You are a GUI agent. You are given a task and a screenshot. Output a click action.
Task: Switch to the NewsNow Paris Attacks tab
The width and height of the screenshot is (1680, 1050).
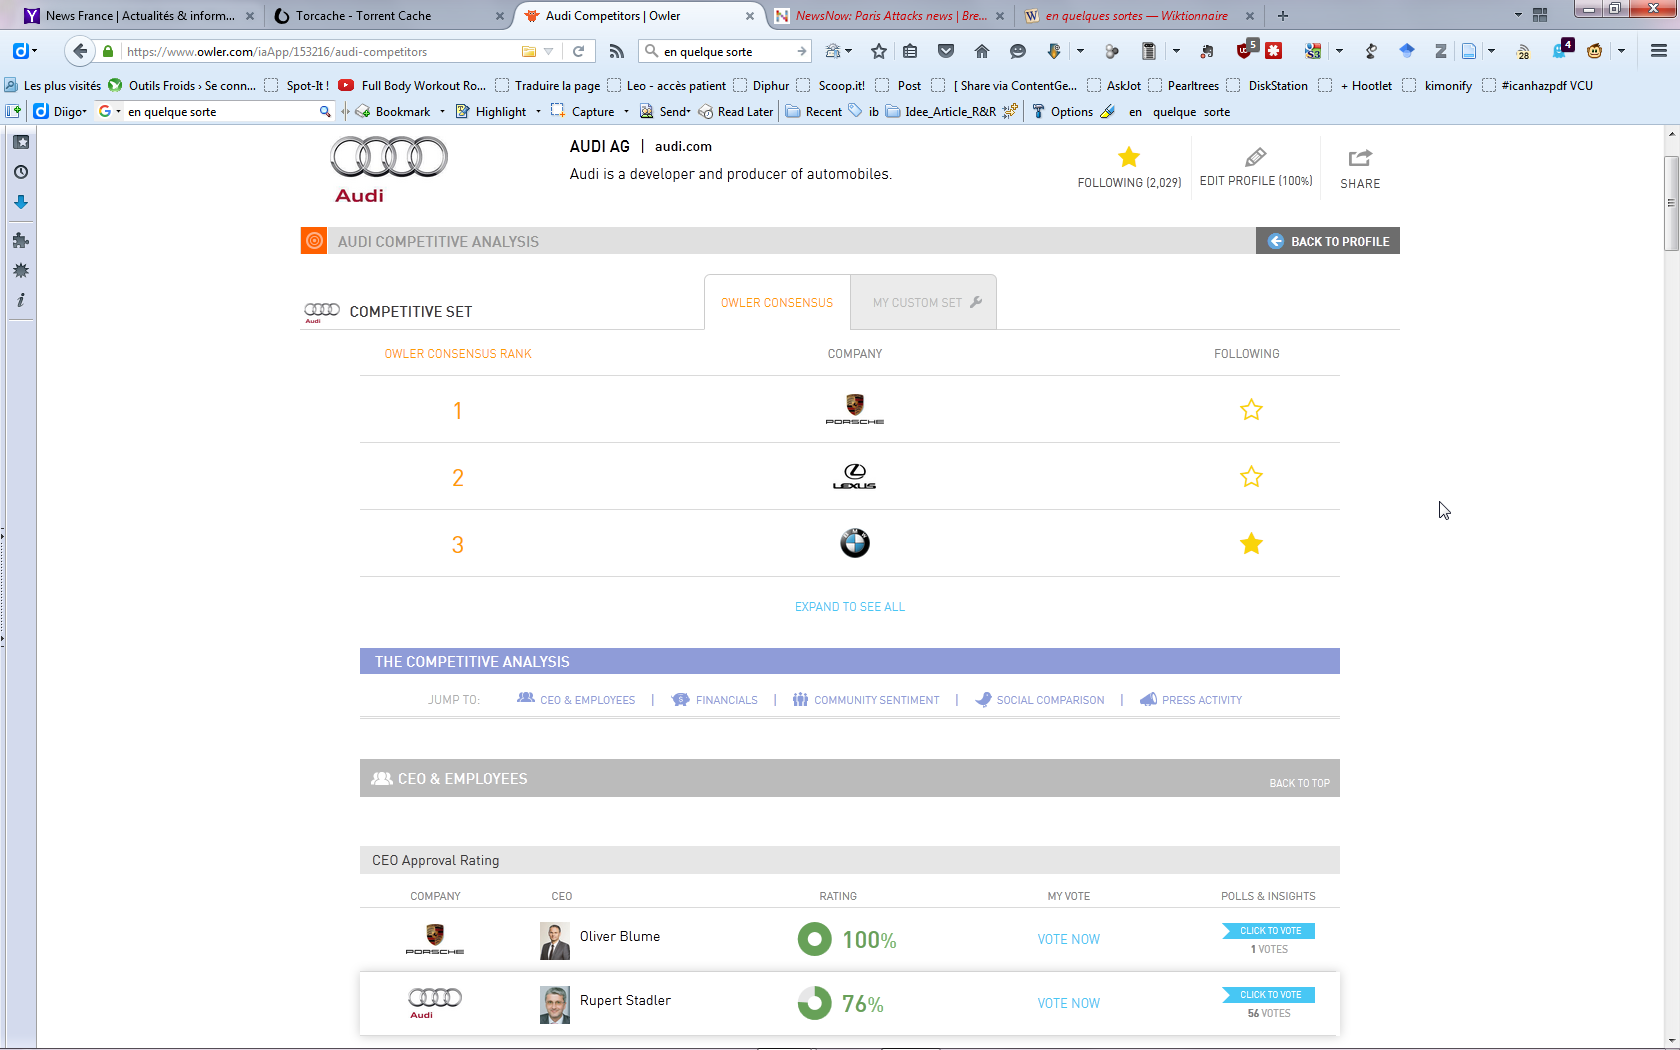(888, 15)
